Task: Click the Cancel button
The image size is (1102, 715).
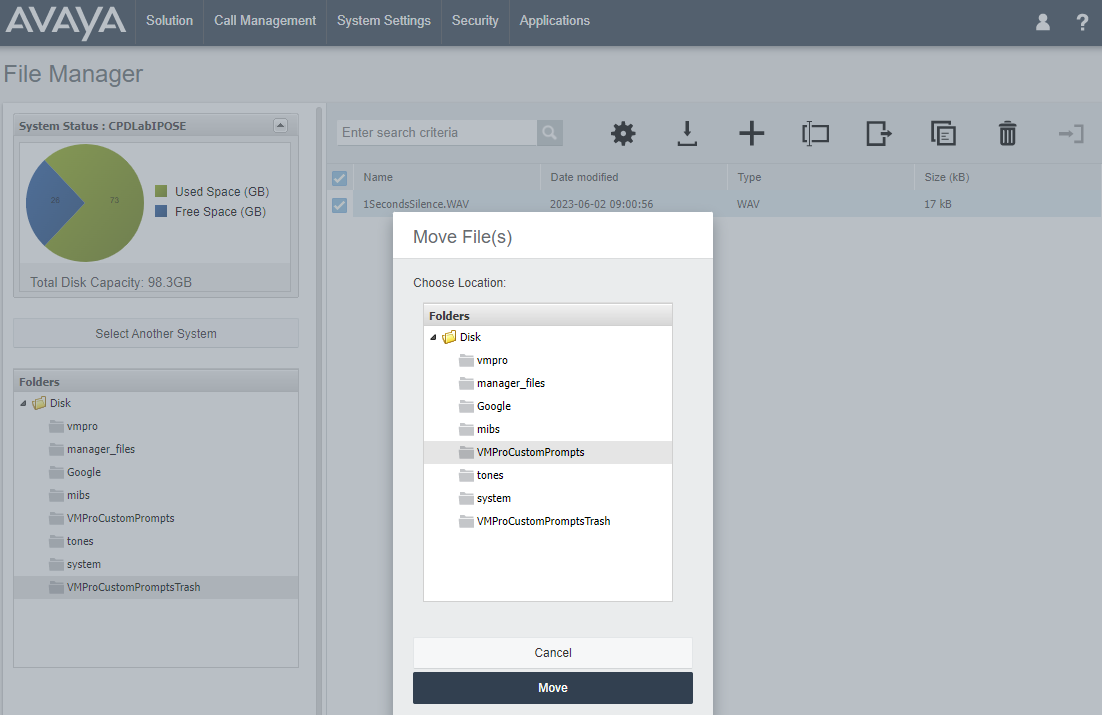Action: coord(553,652)
